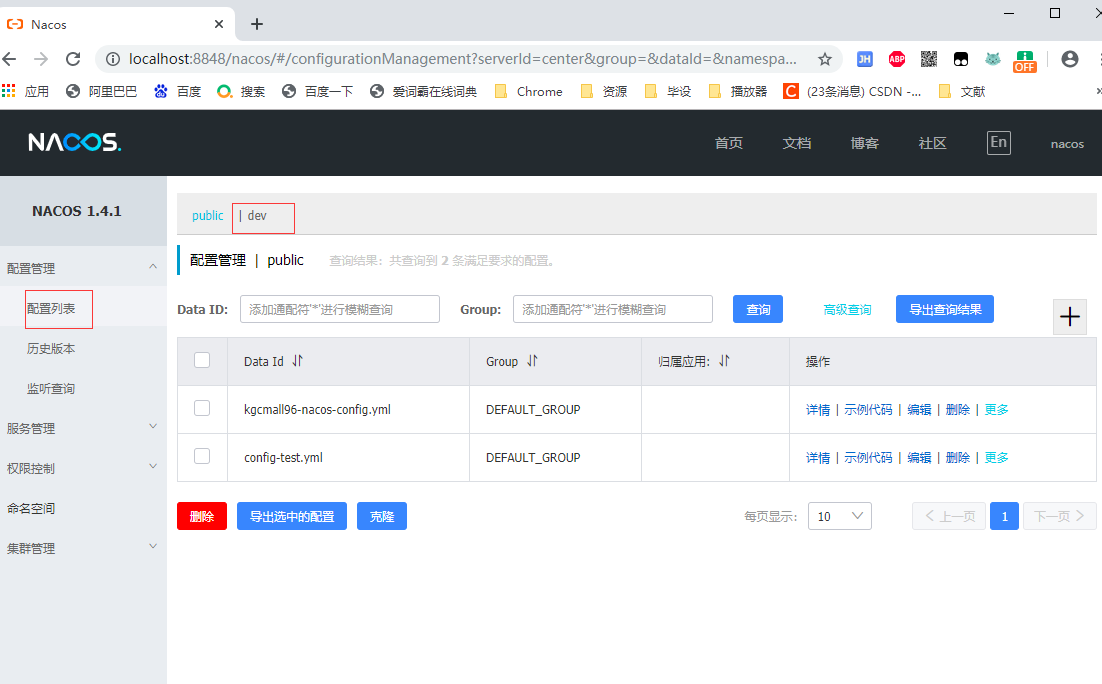Go to 文档 in top navigation
1102x684 pixels.
[x=797, y=143]
